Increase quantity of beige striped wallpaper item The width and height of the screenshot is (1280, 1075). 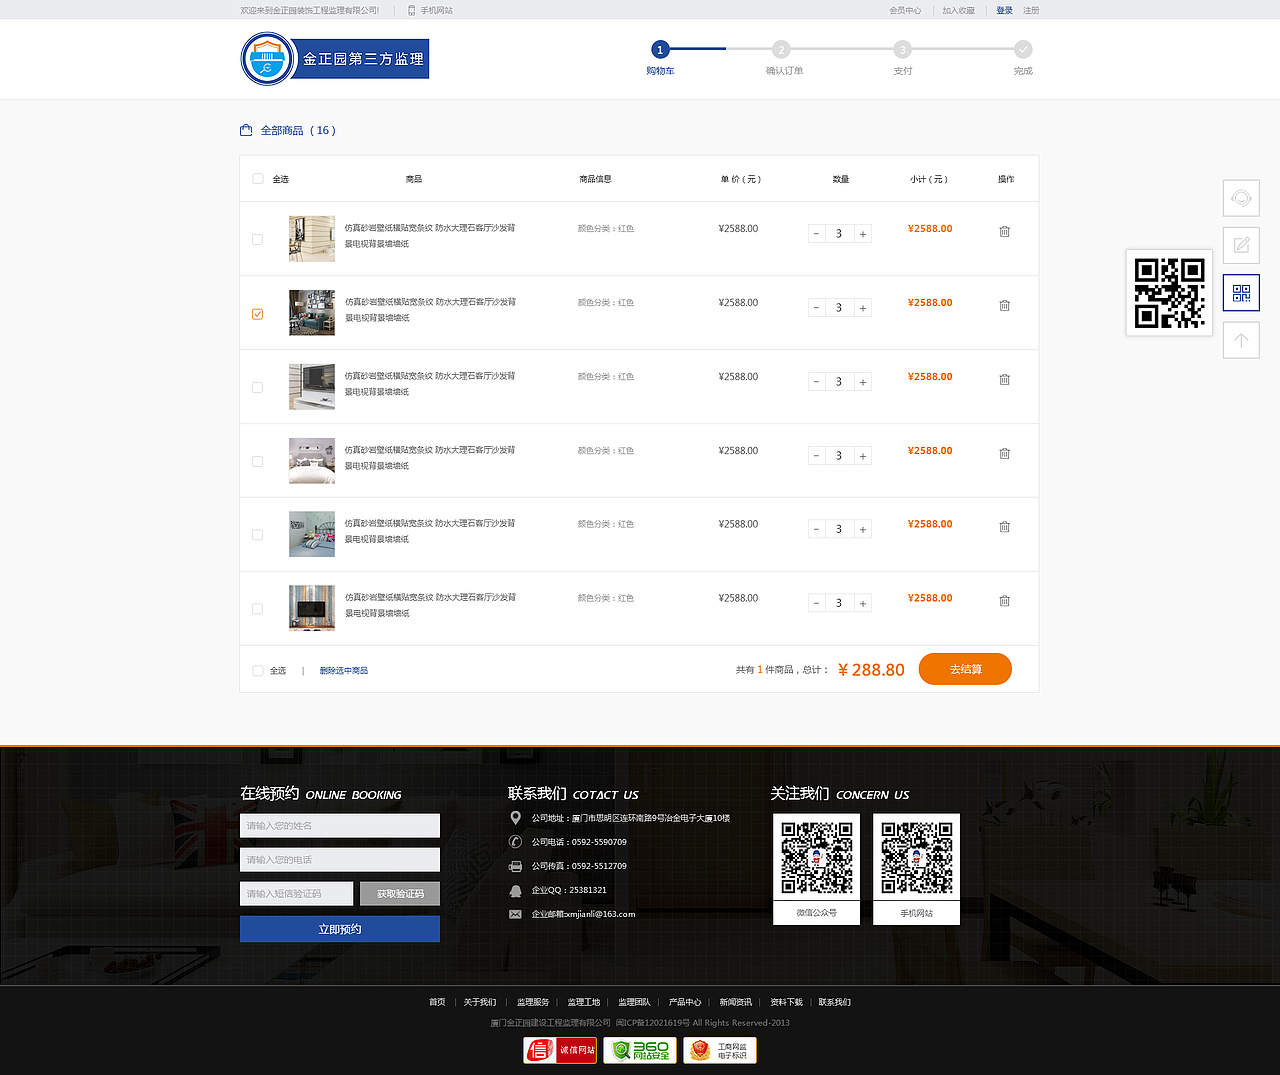[x=863, y=234]
